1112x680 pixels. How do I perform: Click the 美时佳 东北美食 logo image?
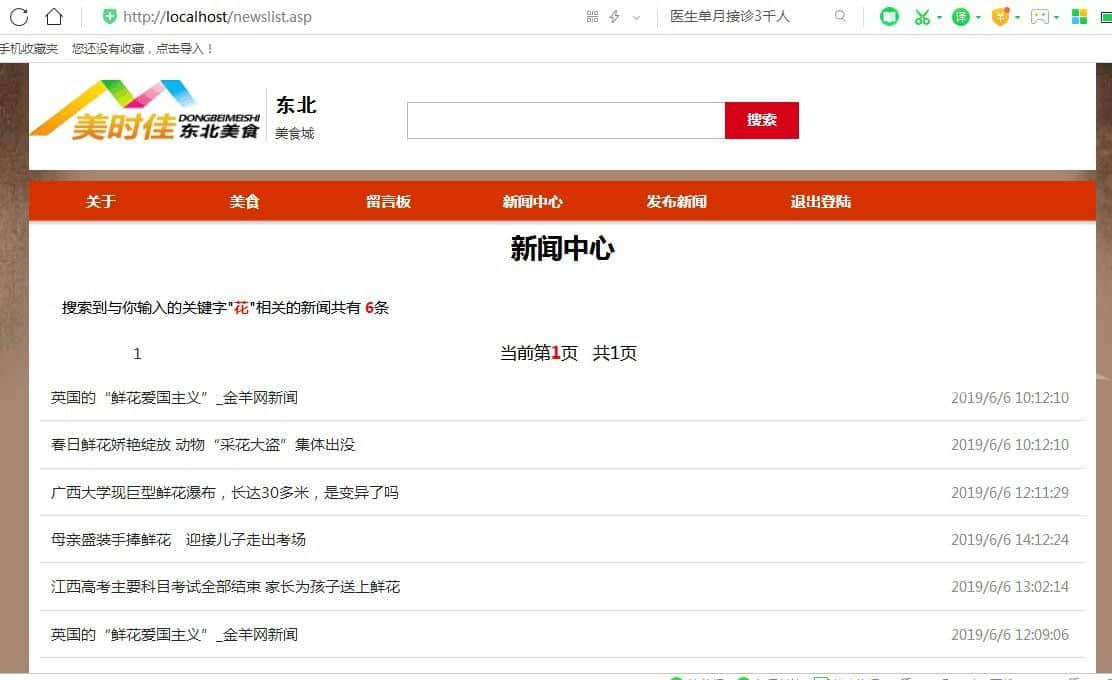pyautogui.click(x=145, y=110)
